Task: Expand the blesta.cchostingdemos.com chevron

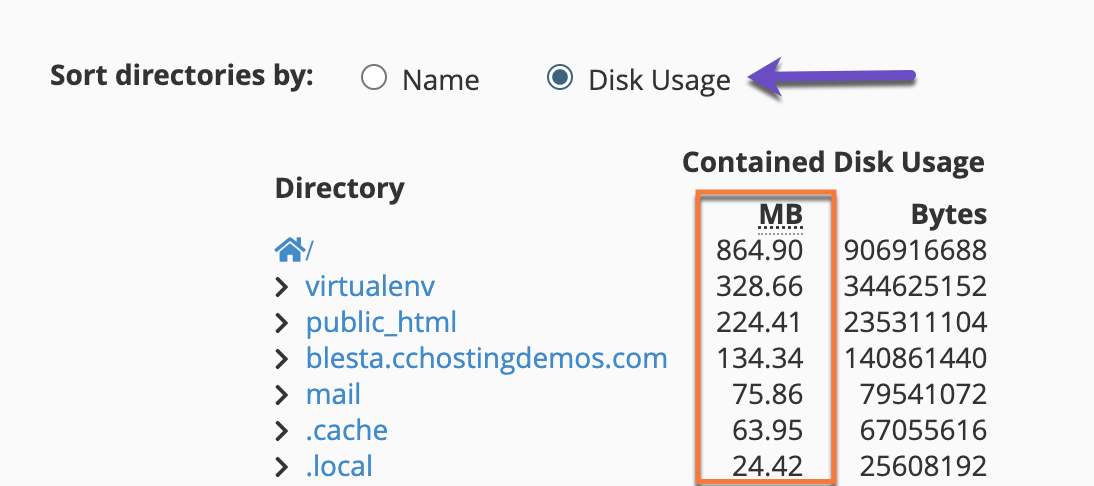Action: pyautogui.click(x=282, y=359)
